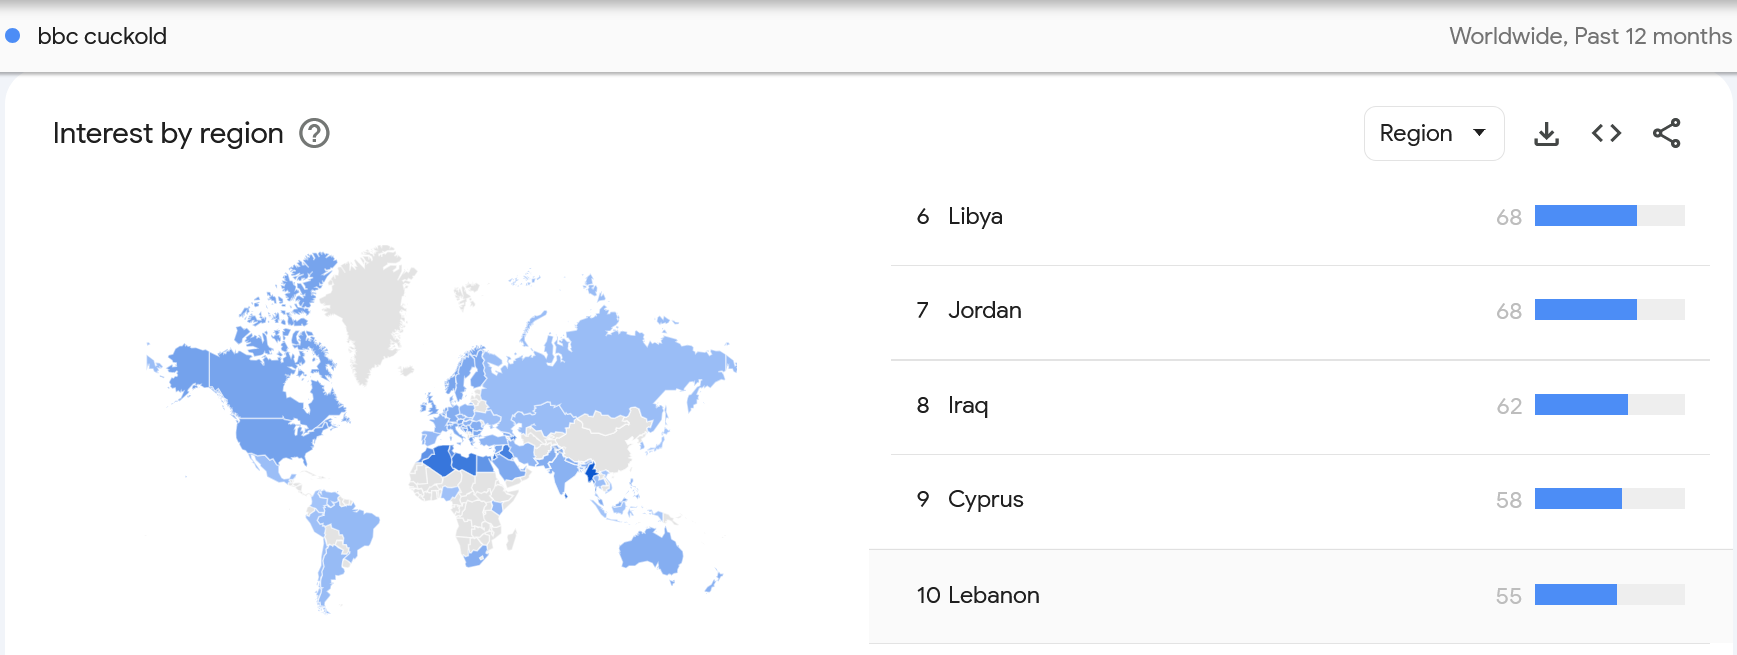Select Australia on the map

click(650, 549)
